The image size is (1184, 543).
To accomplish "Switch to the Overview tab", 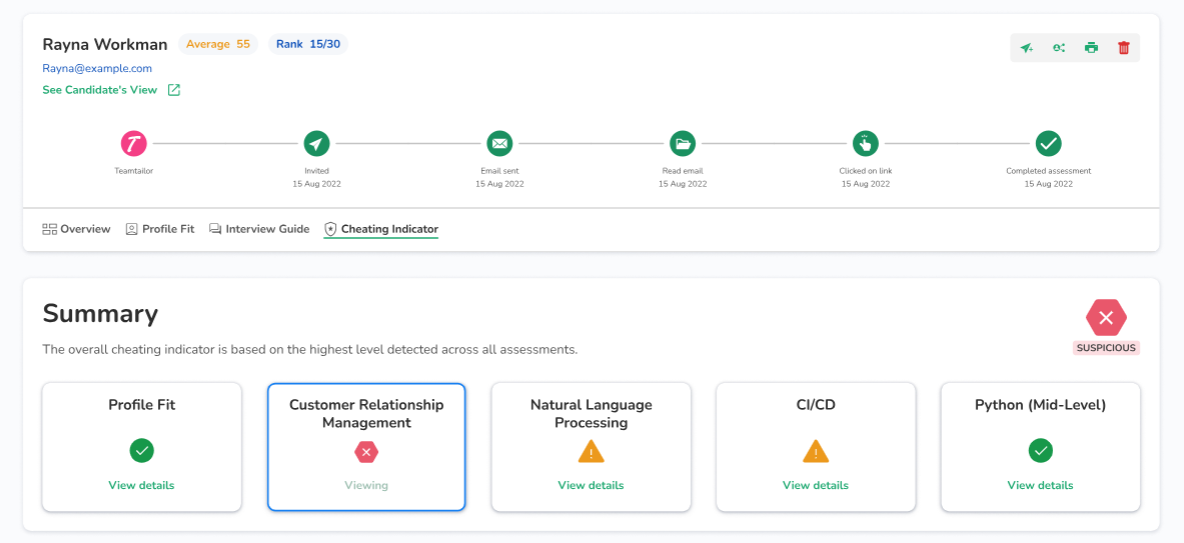I will coord(76,229).
